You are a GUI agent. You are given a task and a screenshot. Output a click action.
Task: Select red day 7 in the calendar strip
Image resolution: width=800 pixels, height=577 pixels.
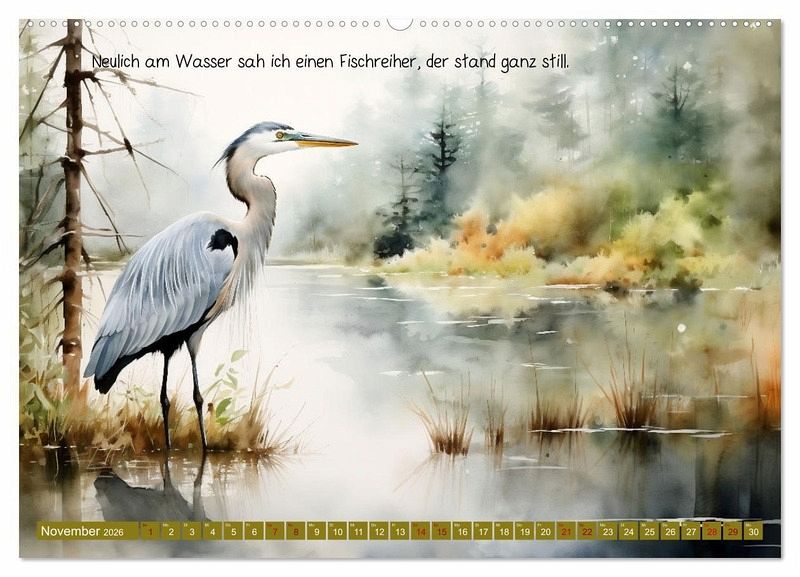tap(275, 531)
